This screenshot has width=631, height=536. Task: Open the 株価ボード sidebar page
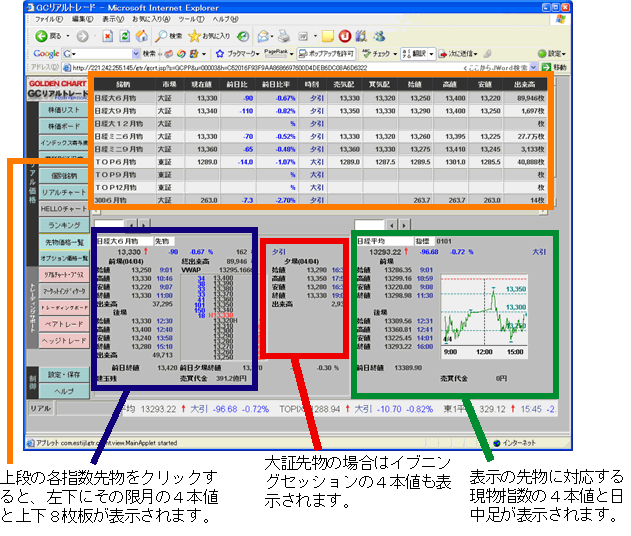[64, 126]
